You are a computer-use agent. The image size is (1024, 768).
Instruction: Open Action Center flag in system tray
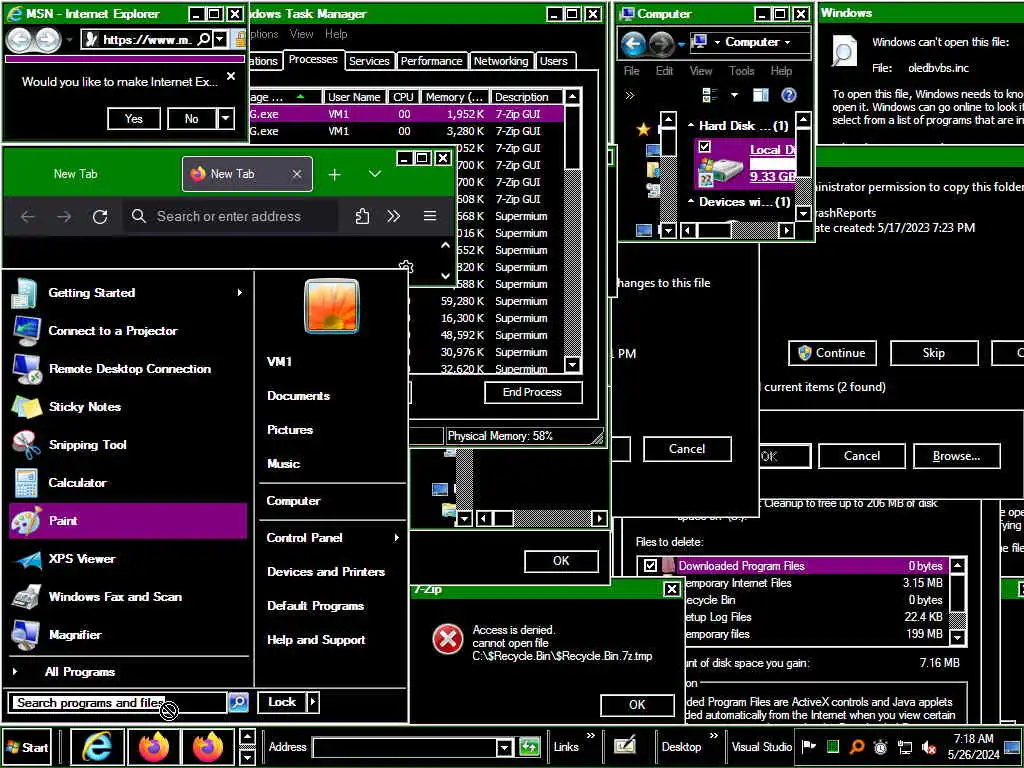808,746
